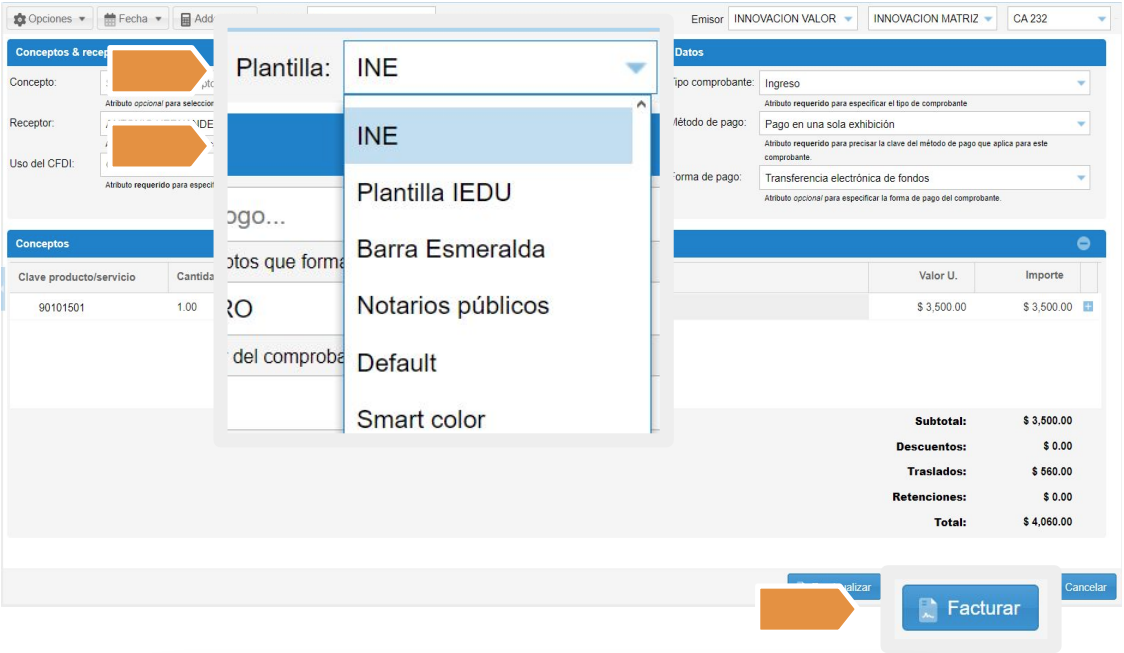Select the Default template option
Viewport: 1124px width, 653px height.
pyautogui.click(x=396, y=363)
